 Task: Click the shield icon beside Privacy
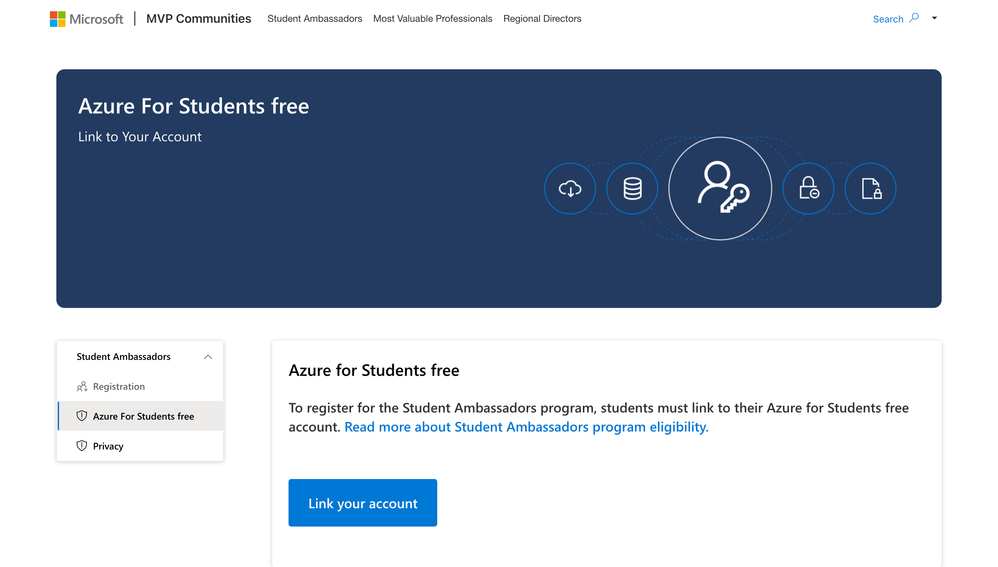82,446
